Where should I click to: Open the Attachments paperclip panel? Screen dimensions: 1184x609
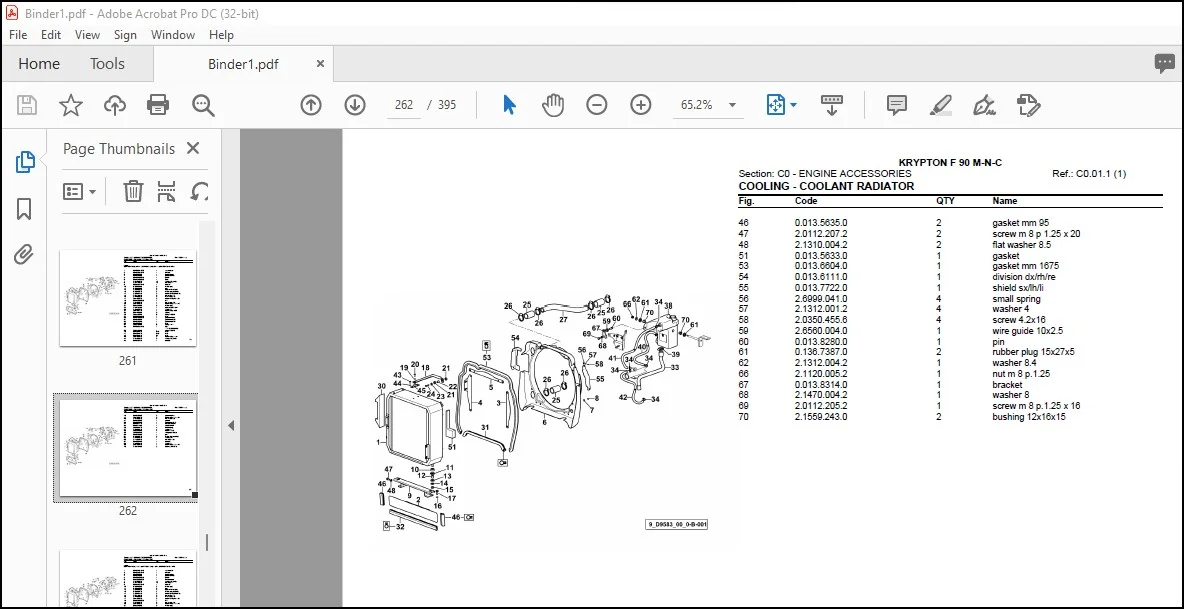point(23,254)
